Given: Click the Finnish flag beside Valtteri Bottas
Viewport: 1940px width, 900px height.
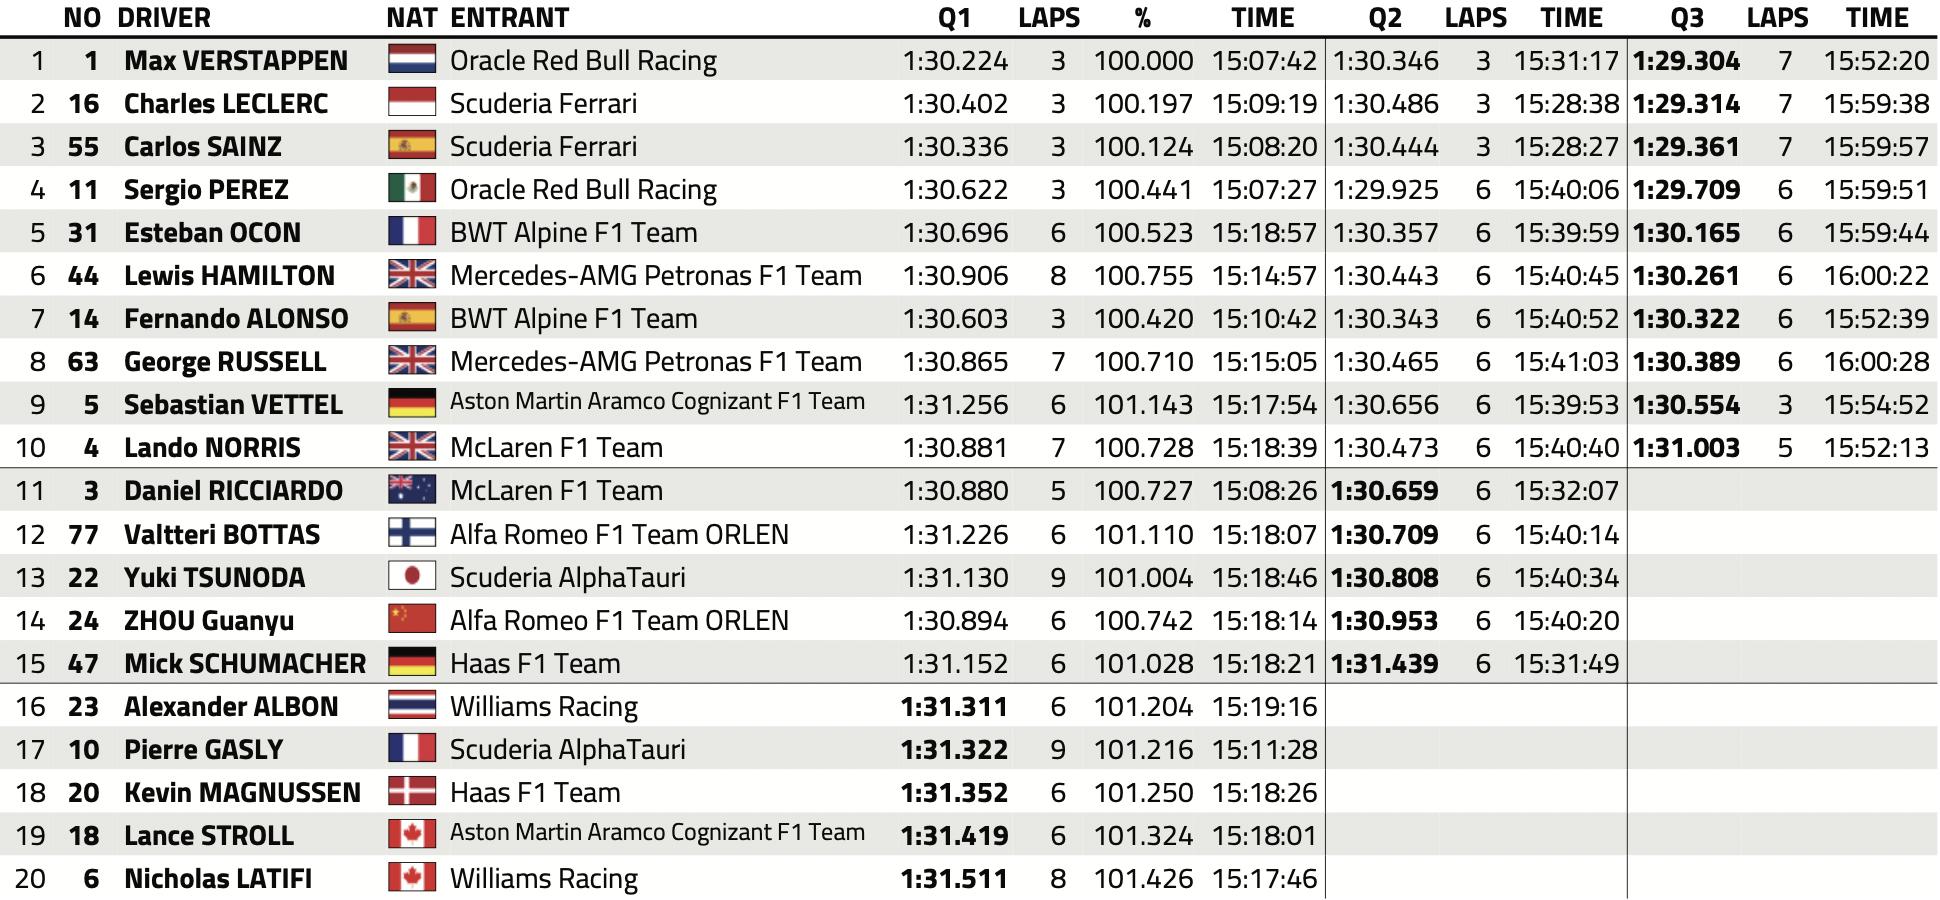Looking at the screenshot, I should click(412, 534).
